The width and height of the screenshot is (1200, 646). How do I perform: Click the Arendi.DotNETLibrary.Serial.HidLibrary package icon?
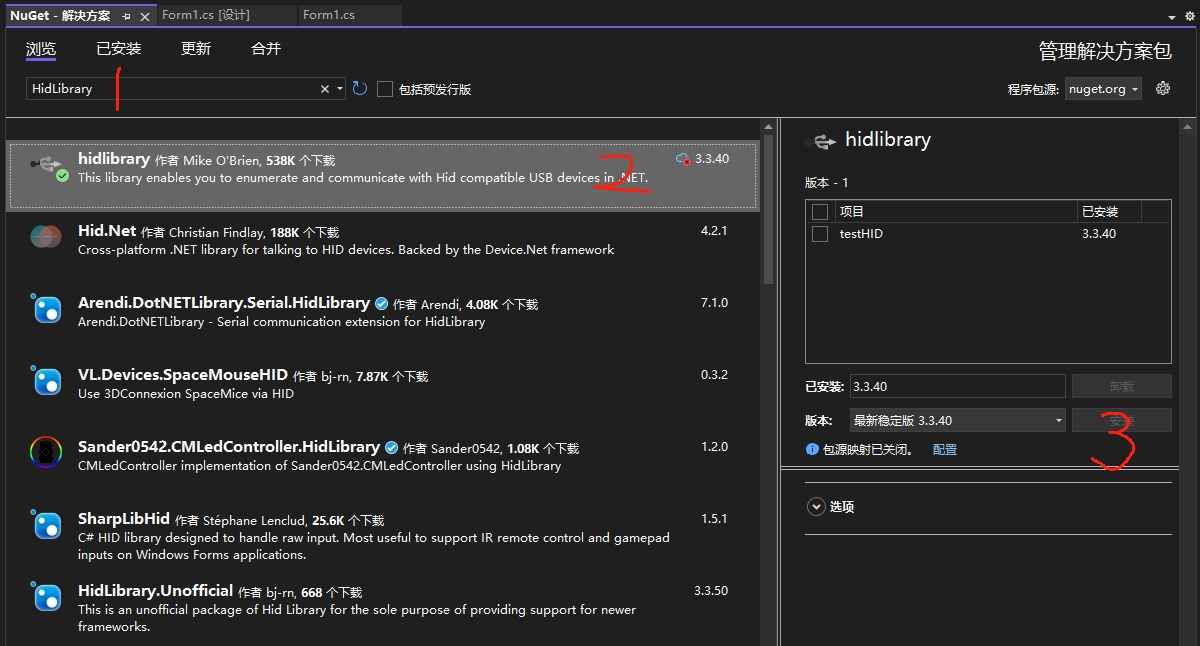(46, 310)
